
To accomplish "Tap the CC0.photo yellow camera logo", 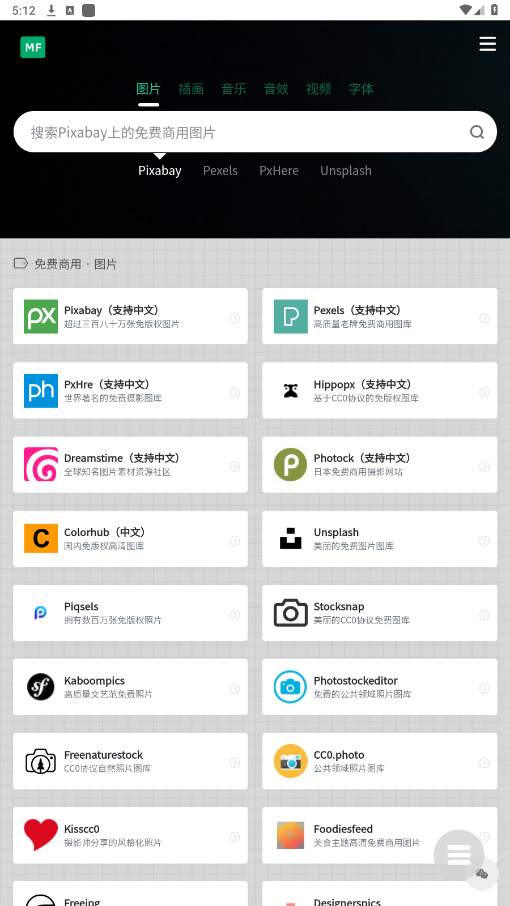I will tap(291, 761).
